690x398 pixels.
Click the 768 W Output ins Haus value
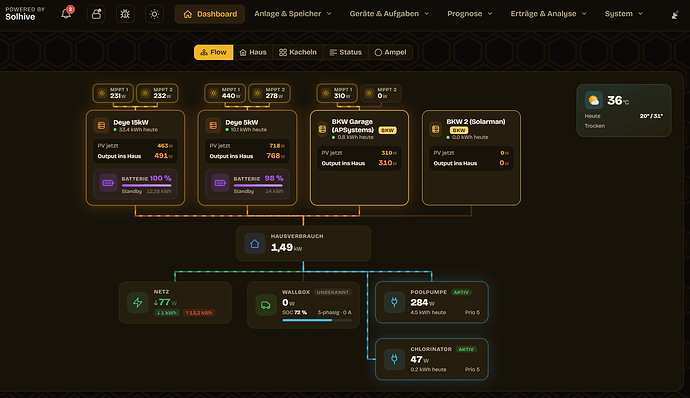click(x=275, y=156)
